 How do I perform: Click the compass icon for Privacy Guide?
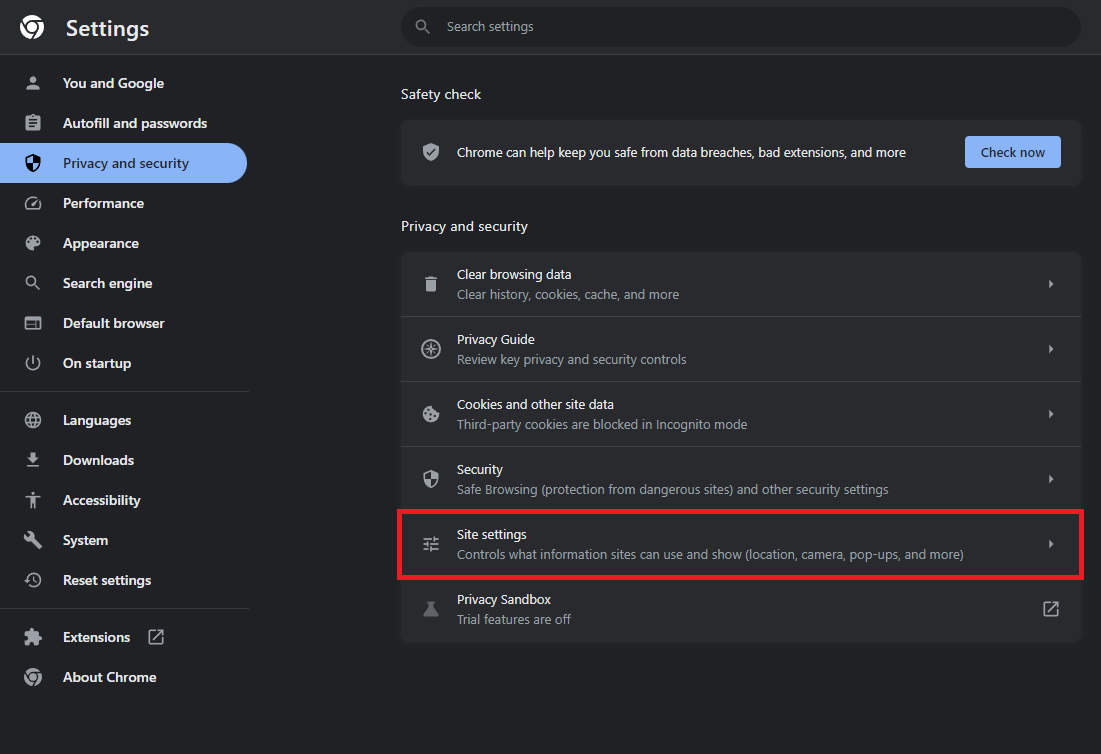coord(430,349)
